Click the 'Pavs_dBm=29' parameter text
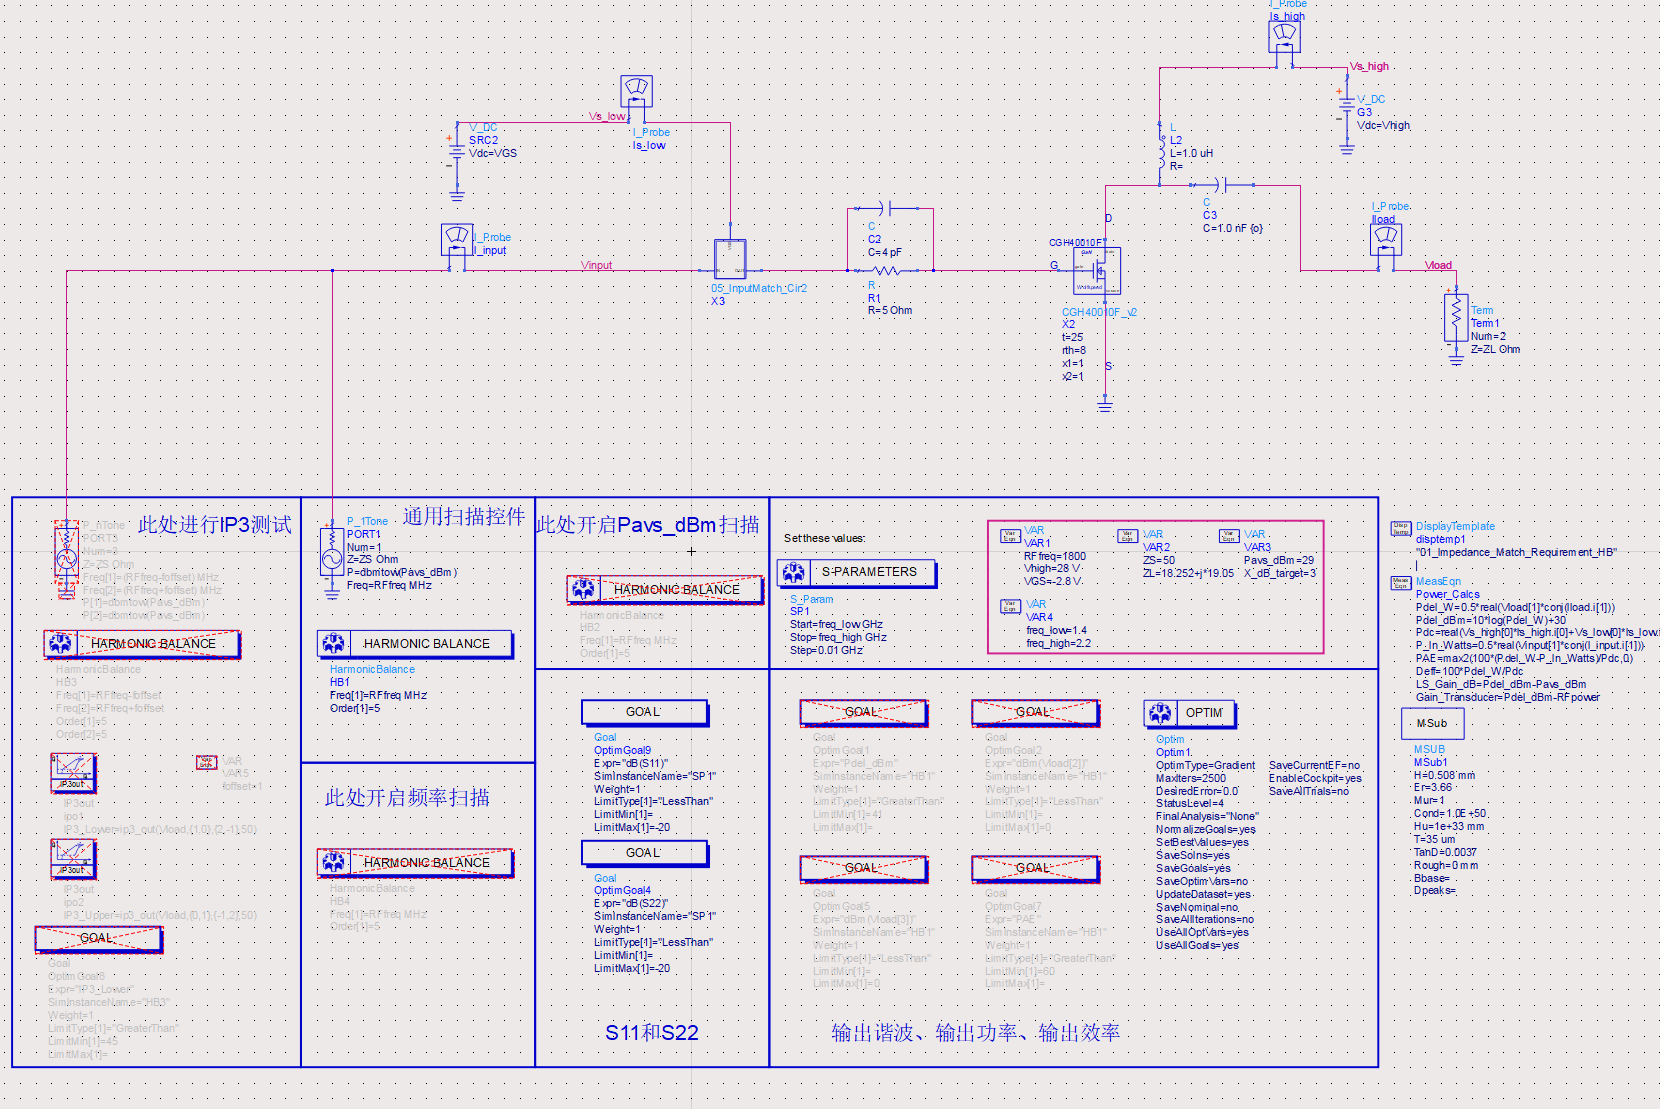 [1279, 560]
